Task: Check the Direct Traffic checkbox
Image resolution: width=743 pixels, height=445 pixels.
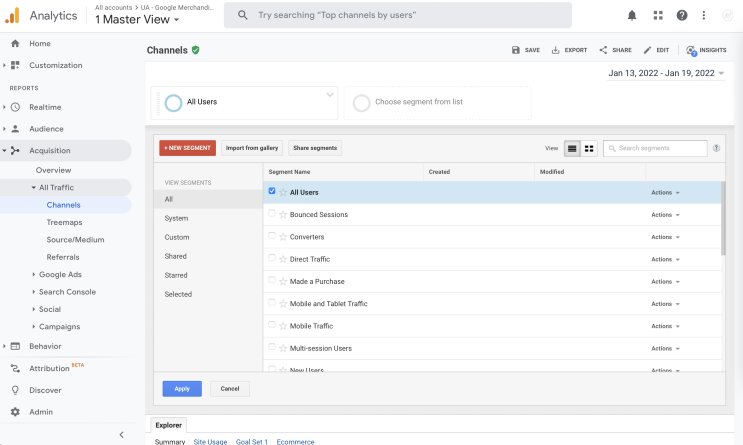Action: pyautogui.click(x=272, y=258)
